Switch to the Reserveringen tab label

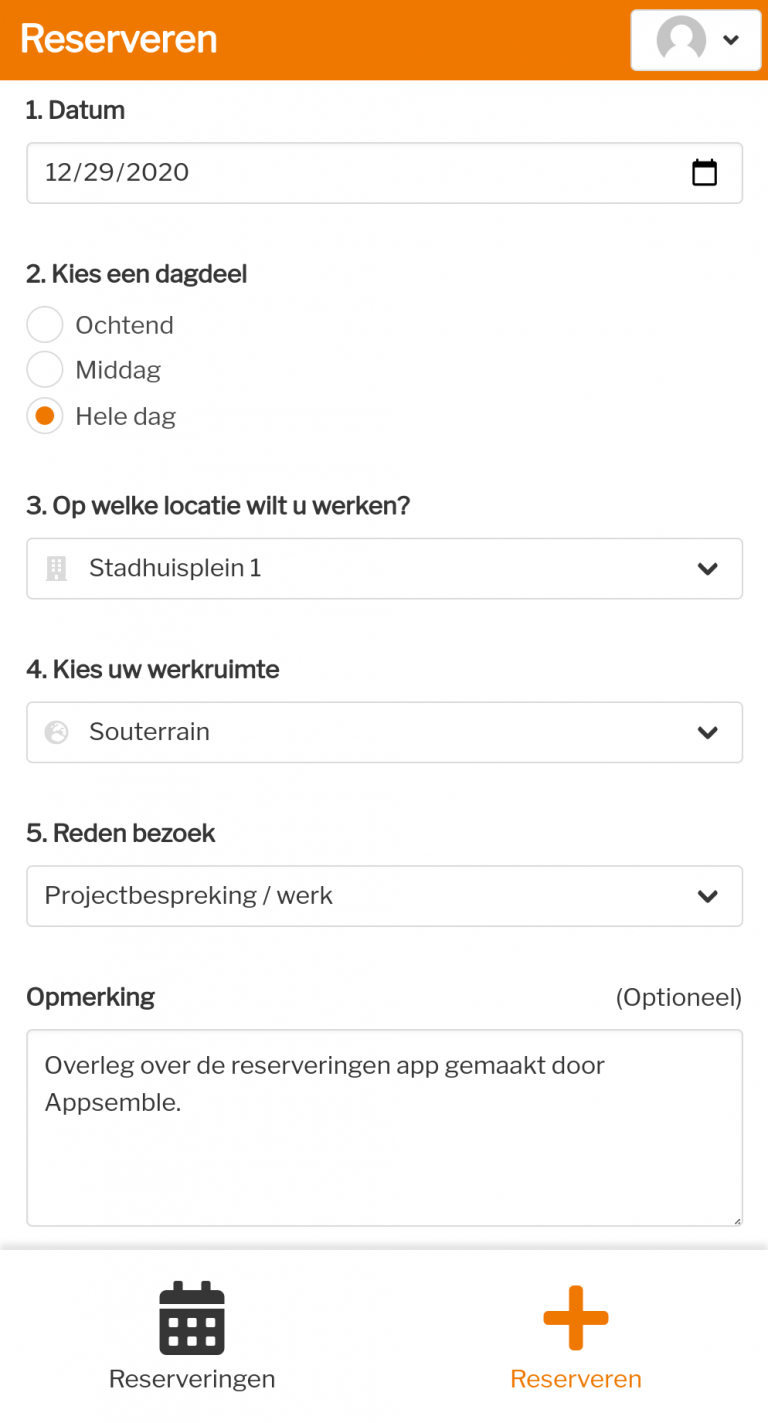(192, 1379)
